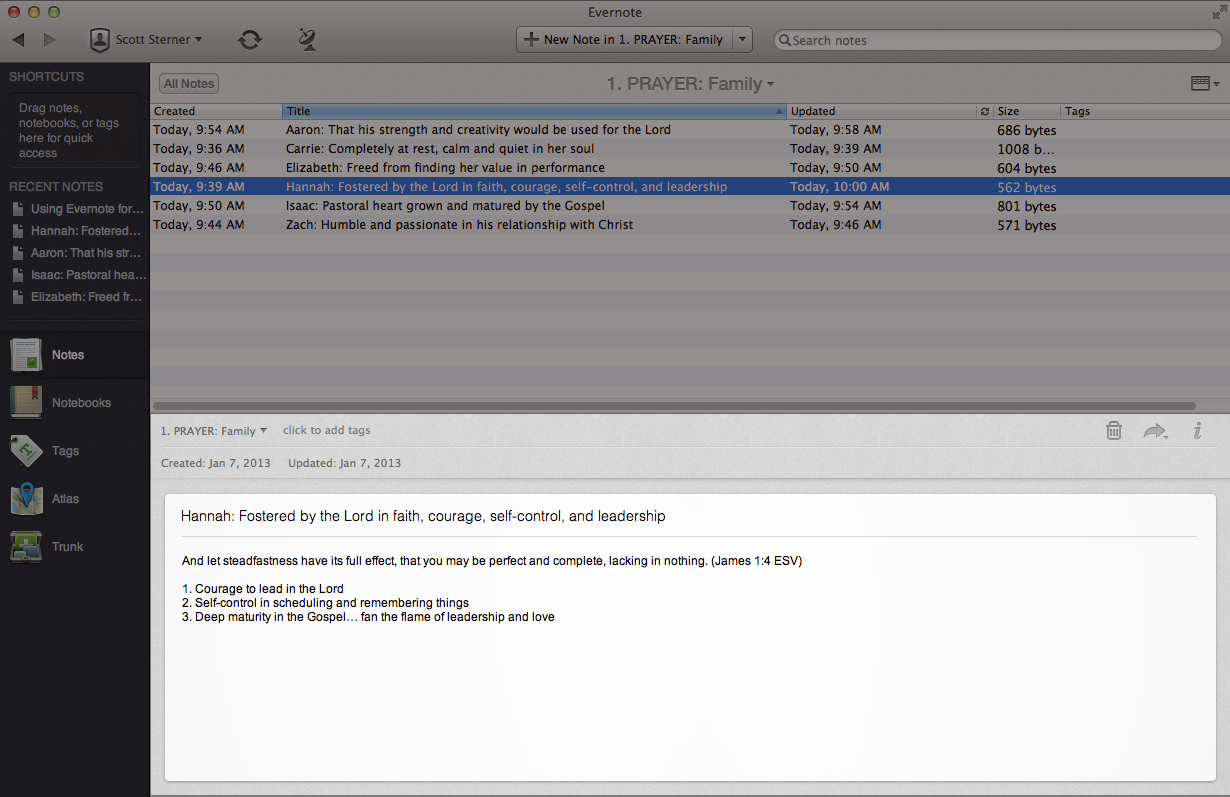Screen dimensions: 1230x797
Task: Sort by Tags column header
Action: click(x=1145, y=111)
